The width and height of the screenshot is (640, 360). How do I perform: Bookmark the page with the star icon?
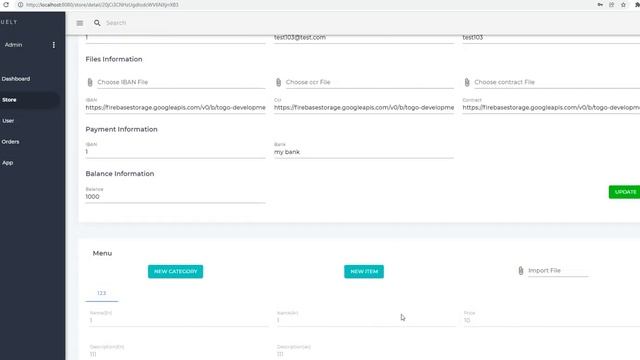pyautogui.click(x=623, y=4)
